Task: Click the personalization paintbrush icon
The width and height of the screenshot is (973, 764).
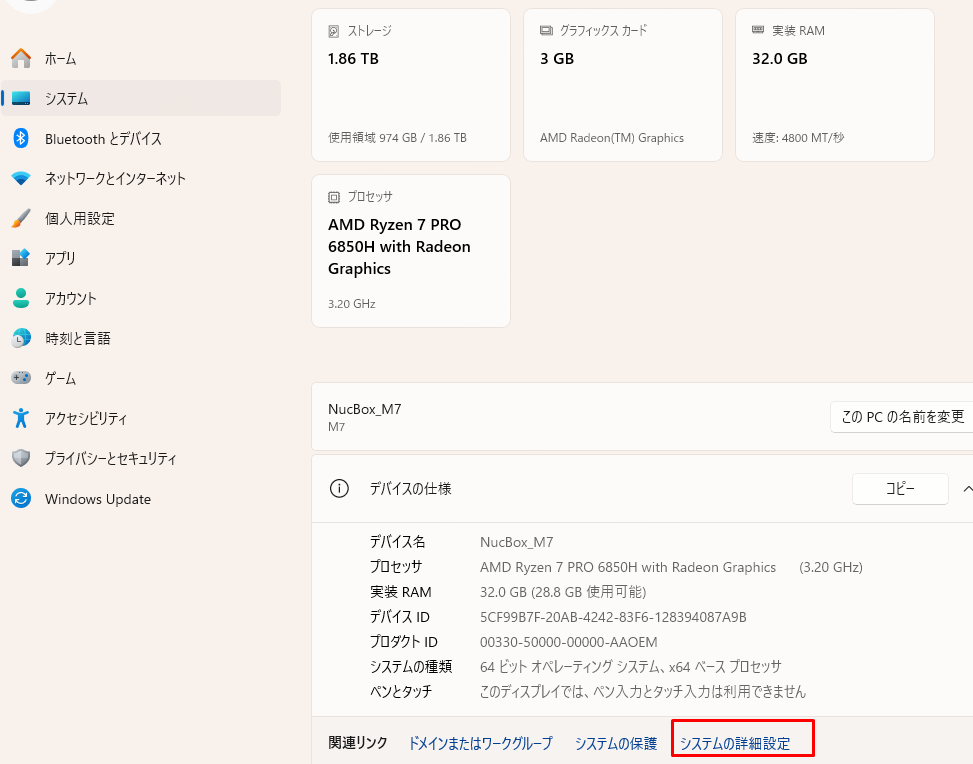Action: point(21,218)
